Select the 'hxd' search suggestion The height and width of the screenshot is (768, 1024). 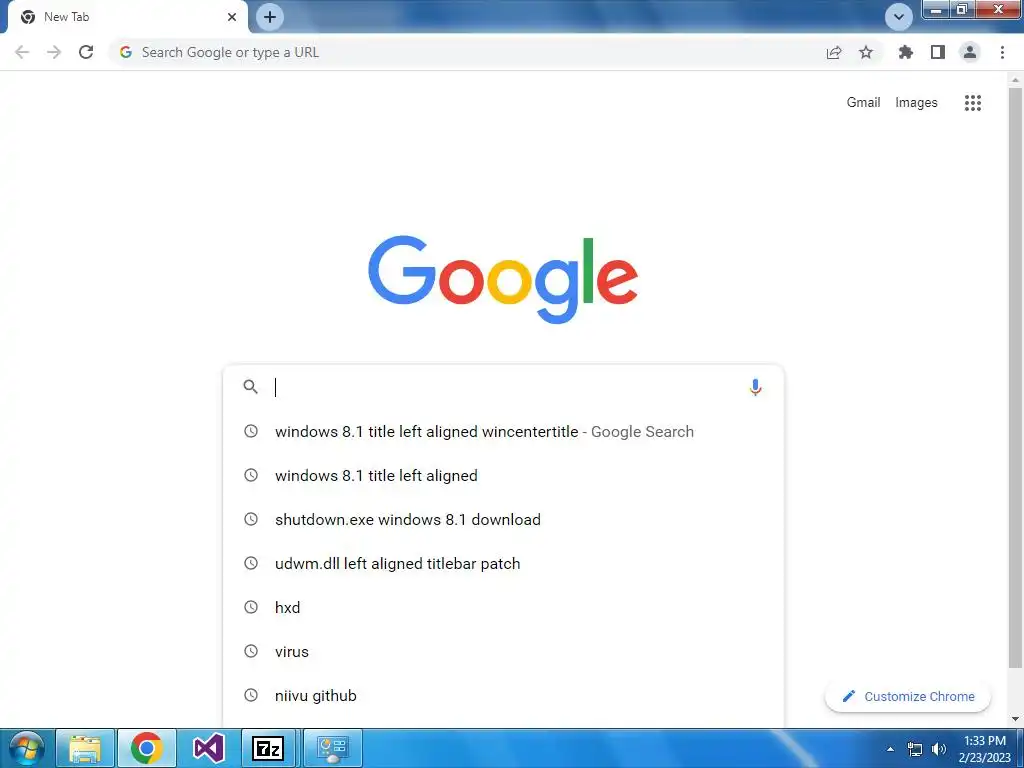coord(503,607)
